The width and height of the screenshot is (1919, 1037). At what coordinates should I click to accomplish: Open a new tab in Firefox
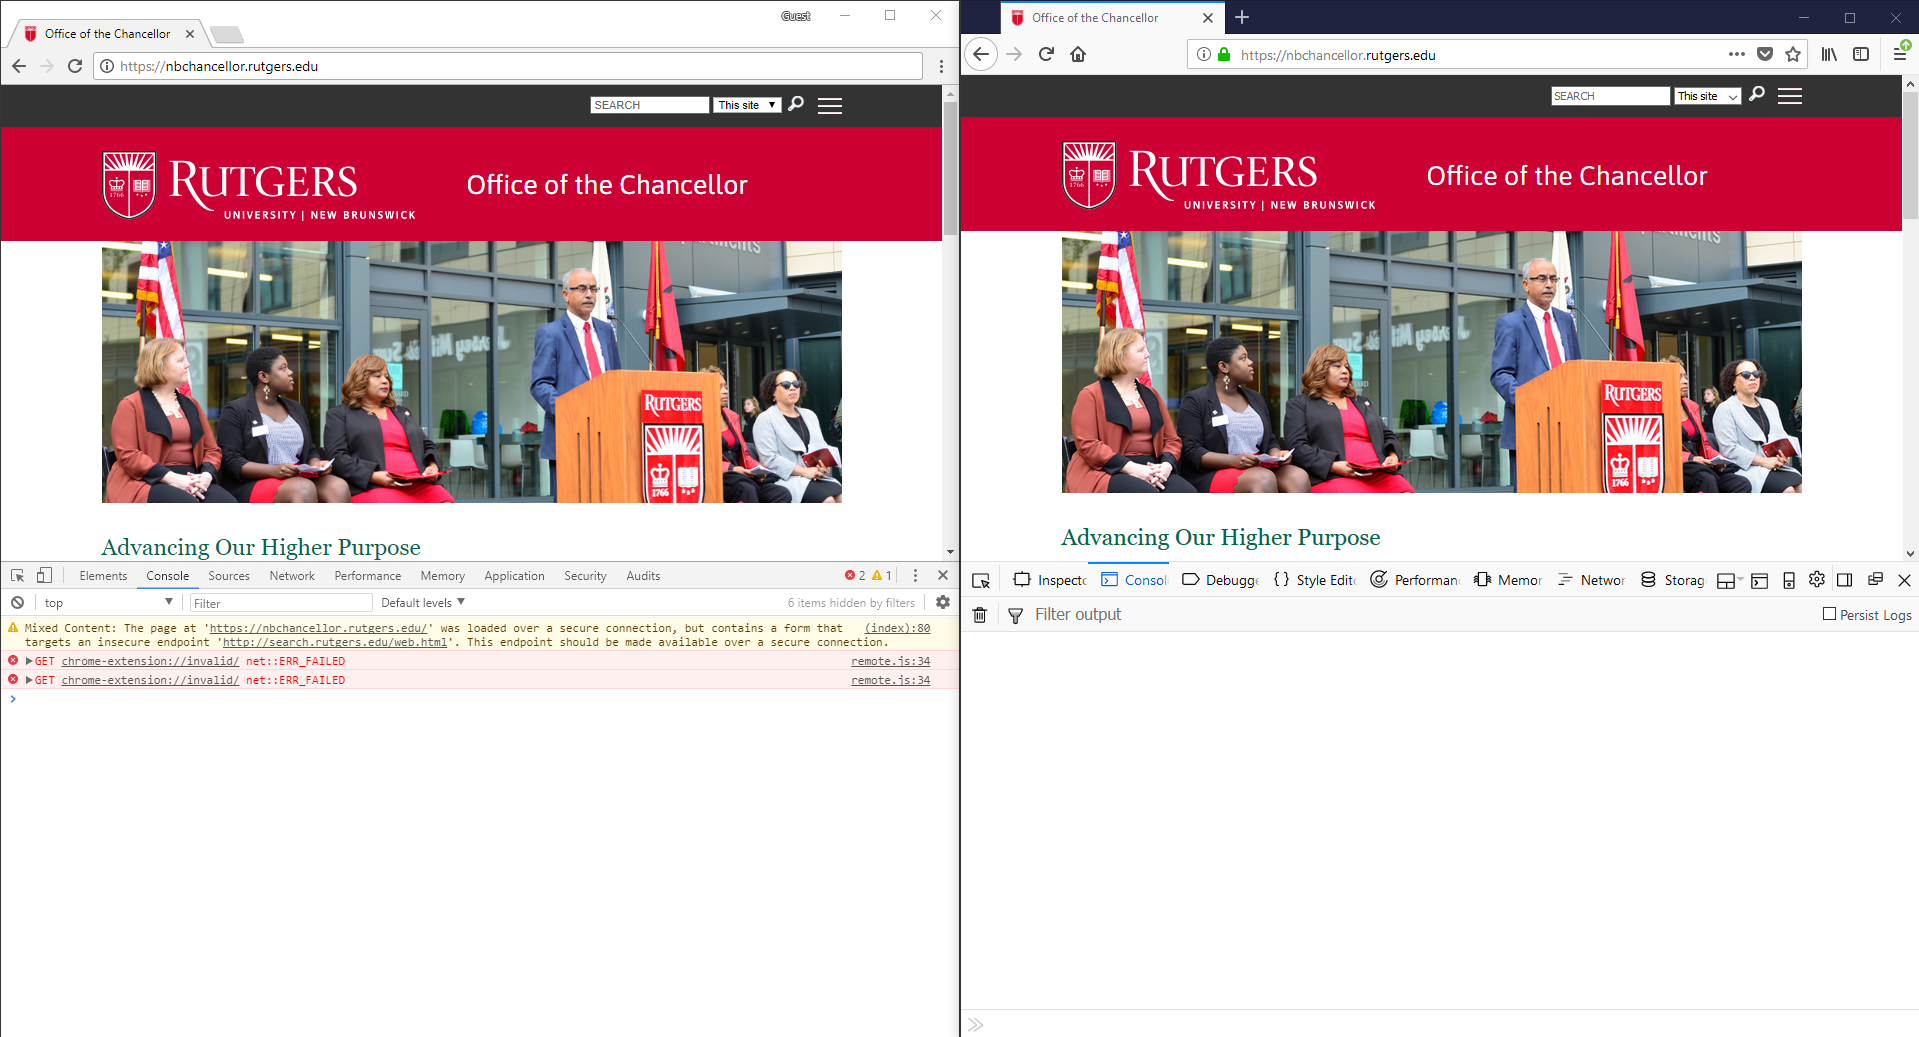[x=1242, y=17]
